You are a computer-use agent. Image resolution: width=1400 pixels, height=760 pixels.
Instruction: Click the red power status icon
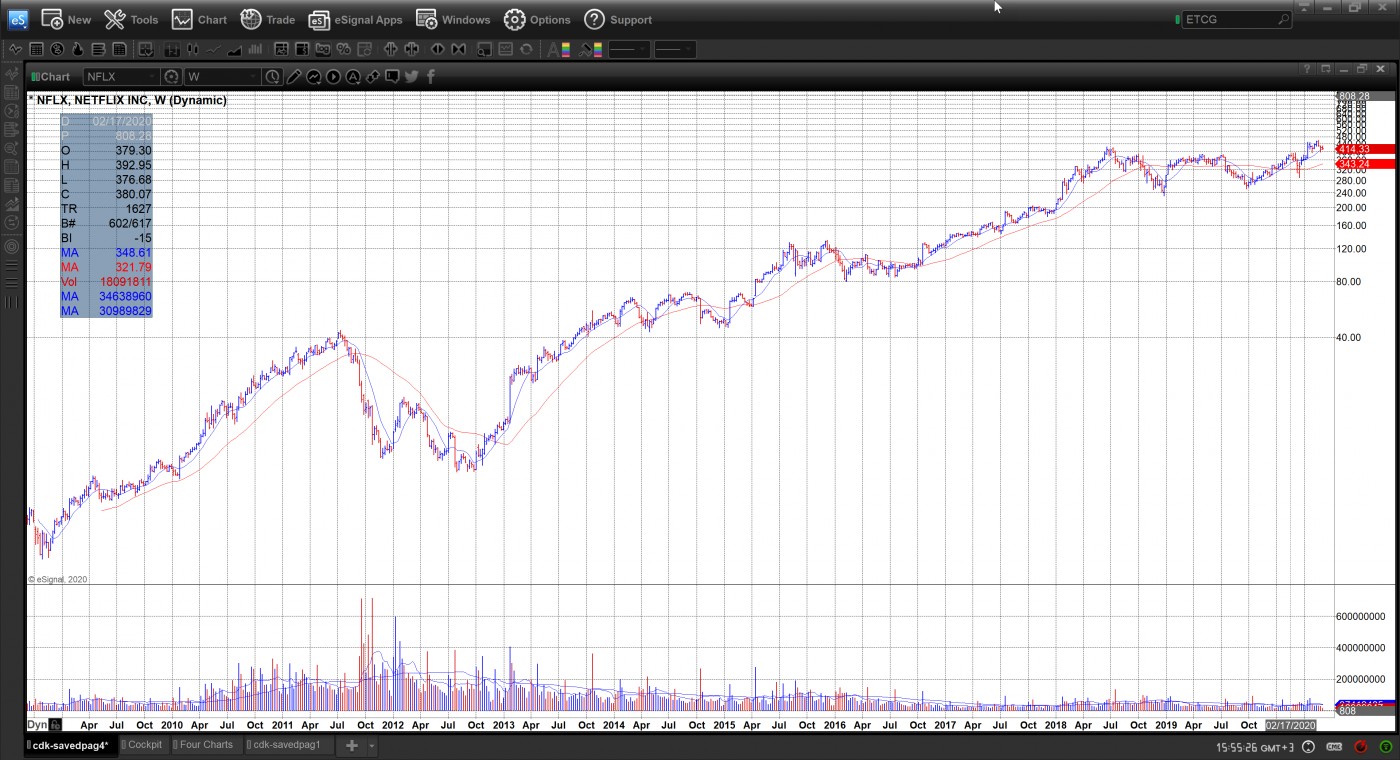(x=1360, y=747)
